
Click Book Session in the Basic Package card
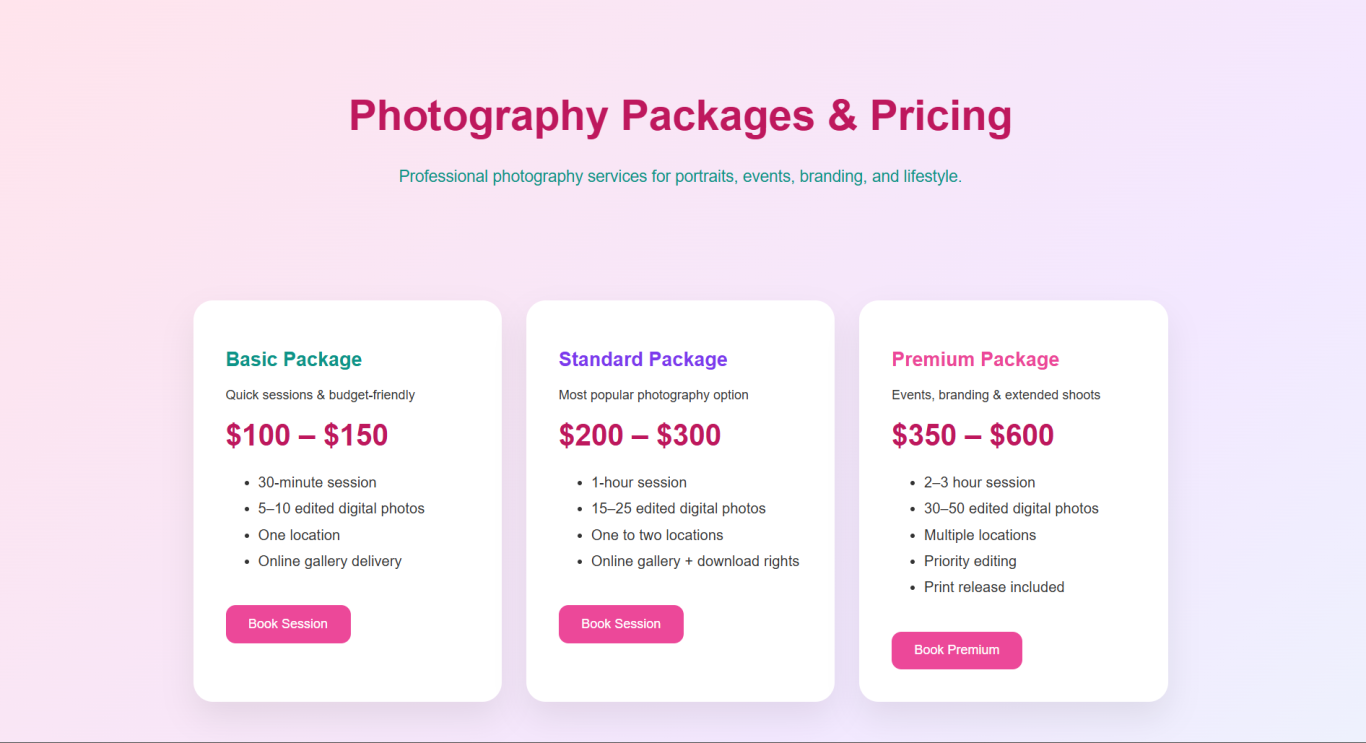[x=288, y=624]
